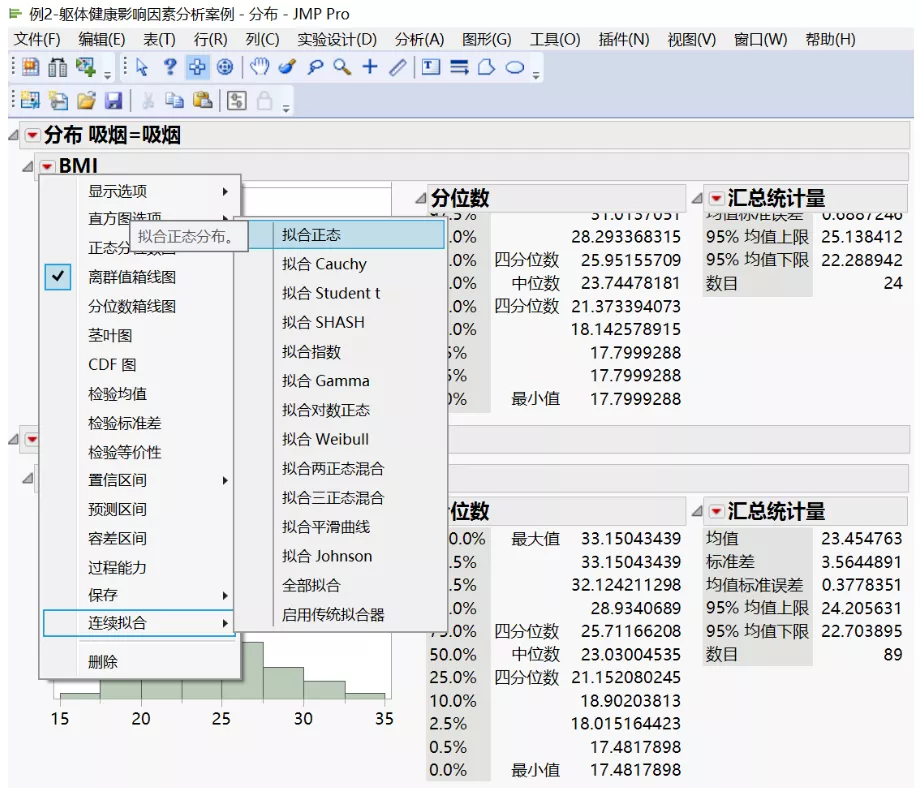Open the 图形(G) menu
The image size is (920, 788).
pyautogui.click(x=486, y=39)
